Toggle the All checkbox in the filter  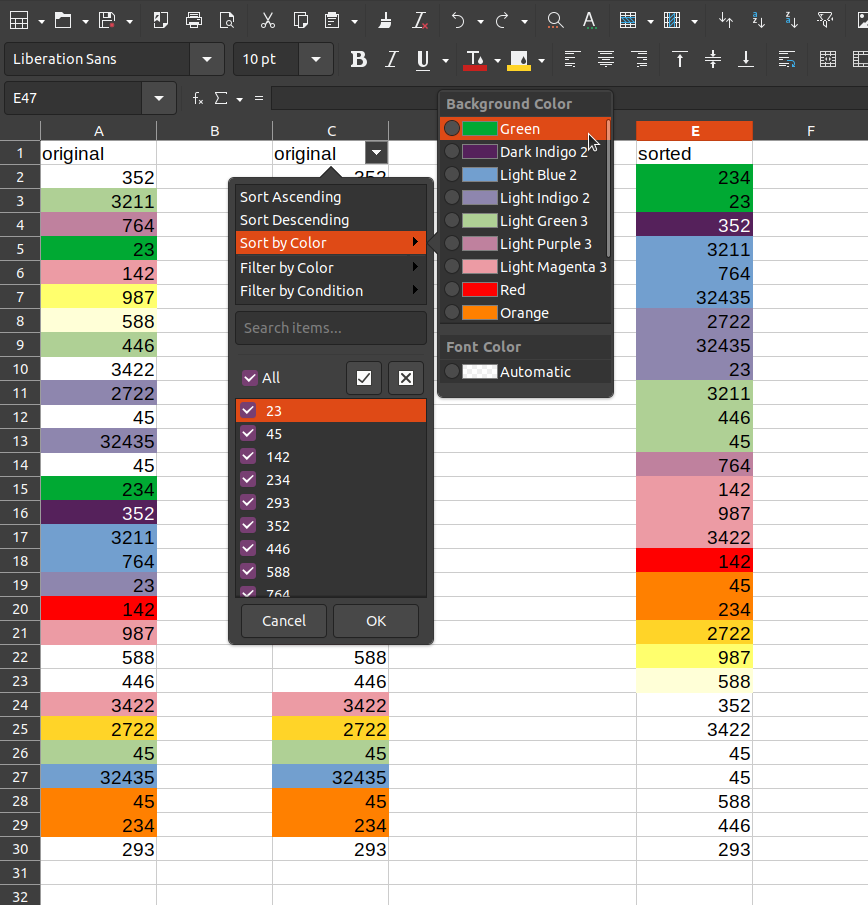click(x=248, y=377)
